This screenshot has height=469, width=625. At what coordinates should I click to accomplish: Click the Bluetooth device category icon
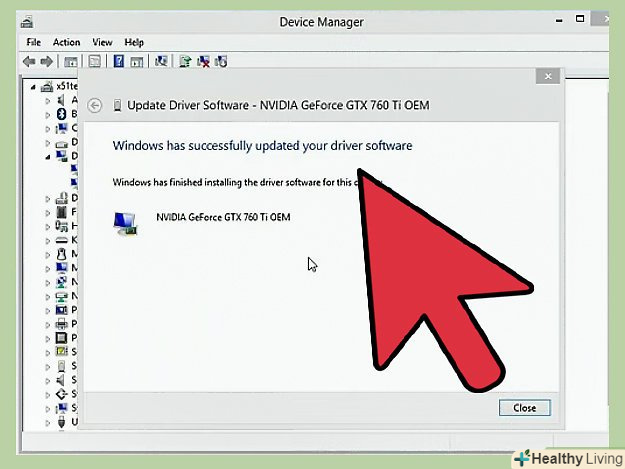(x=61, y=114)
